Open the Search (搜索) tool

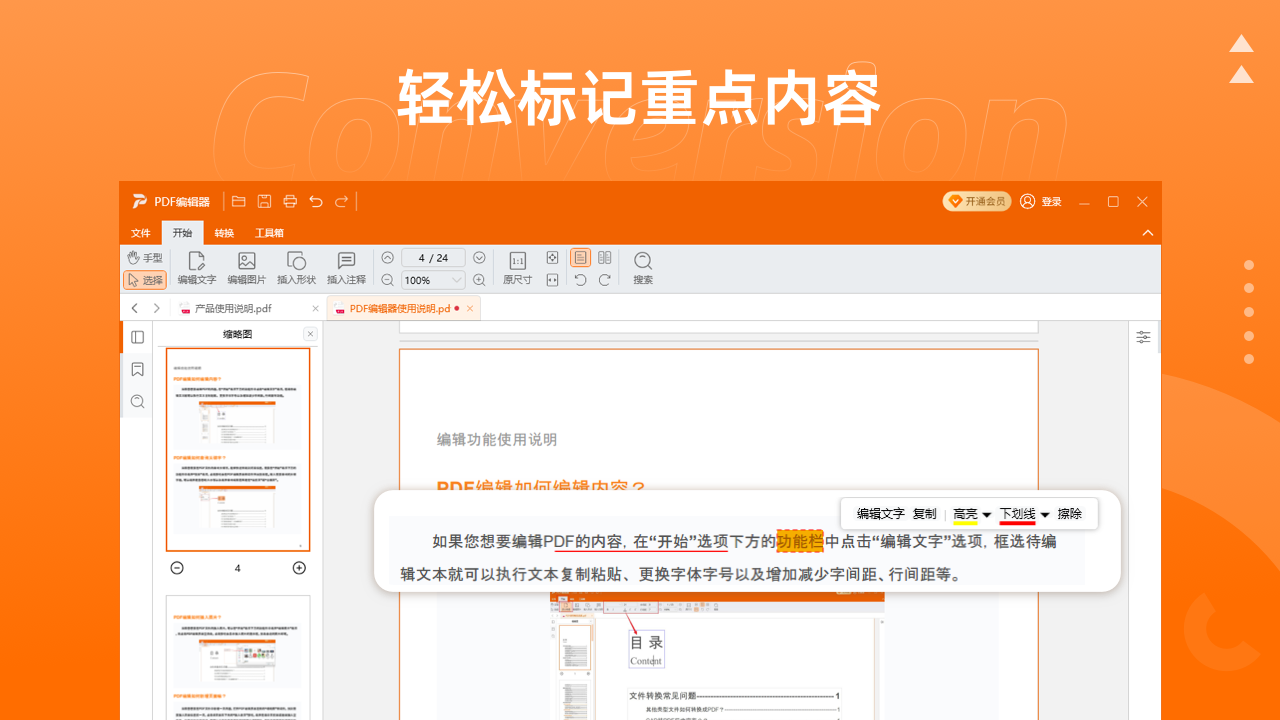[x=642, y=267]
